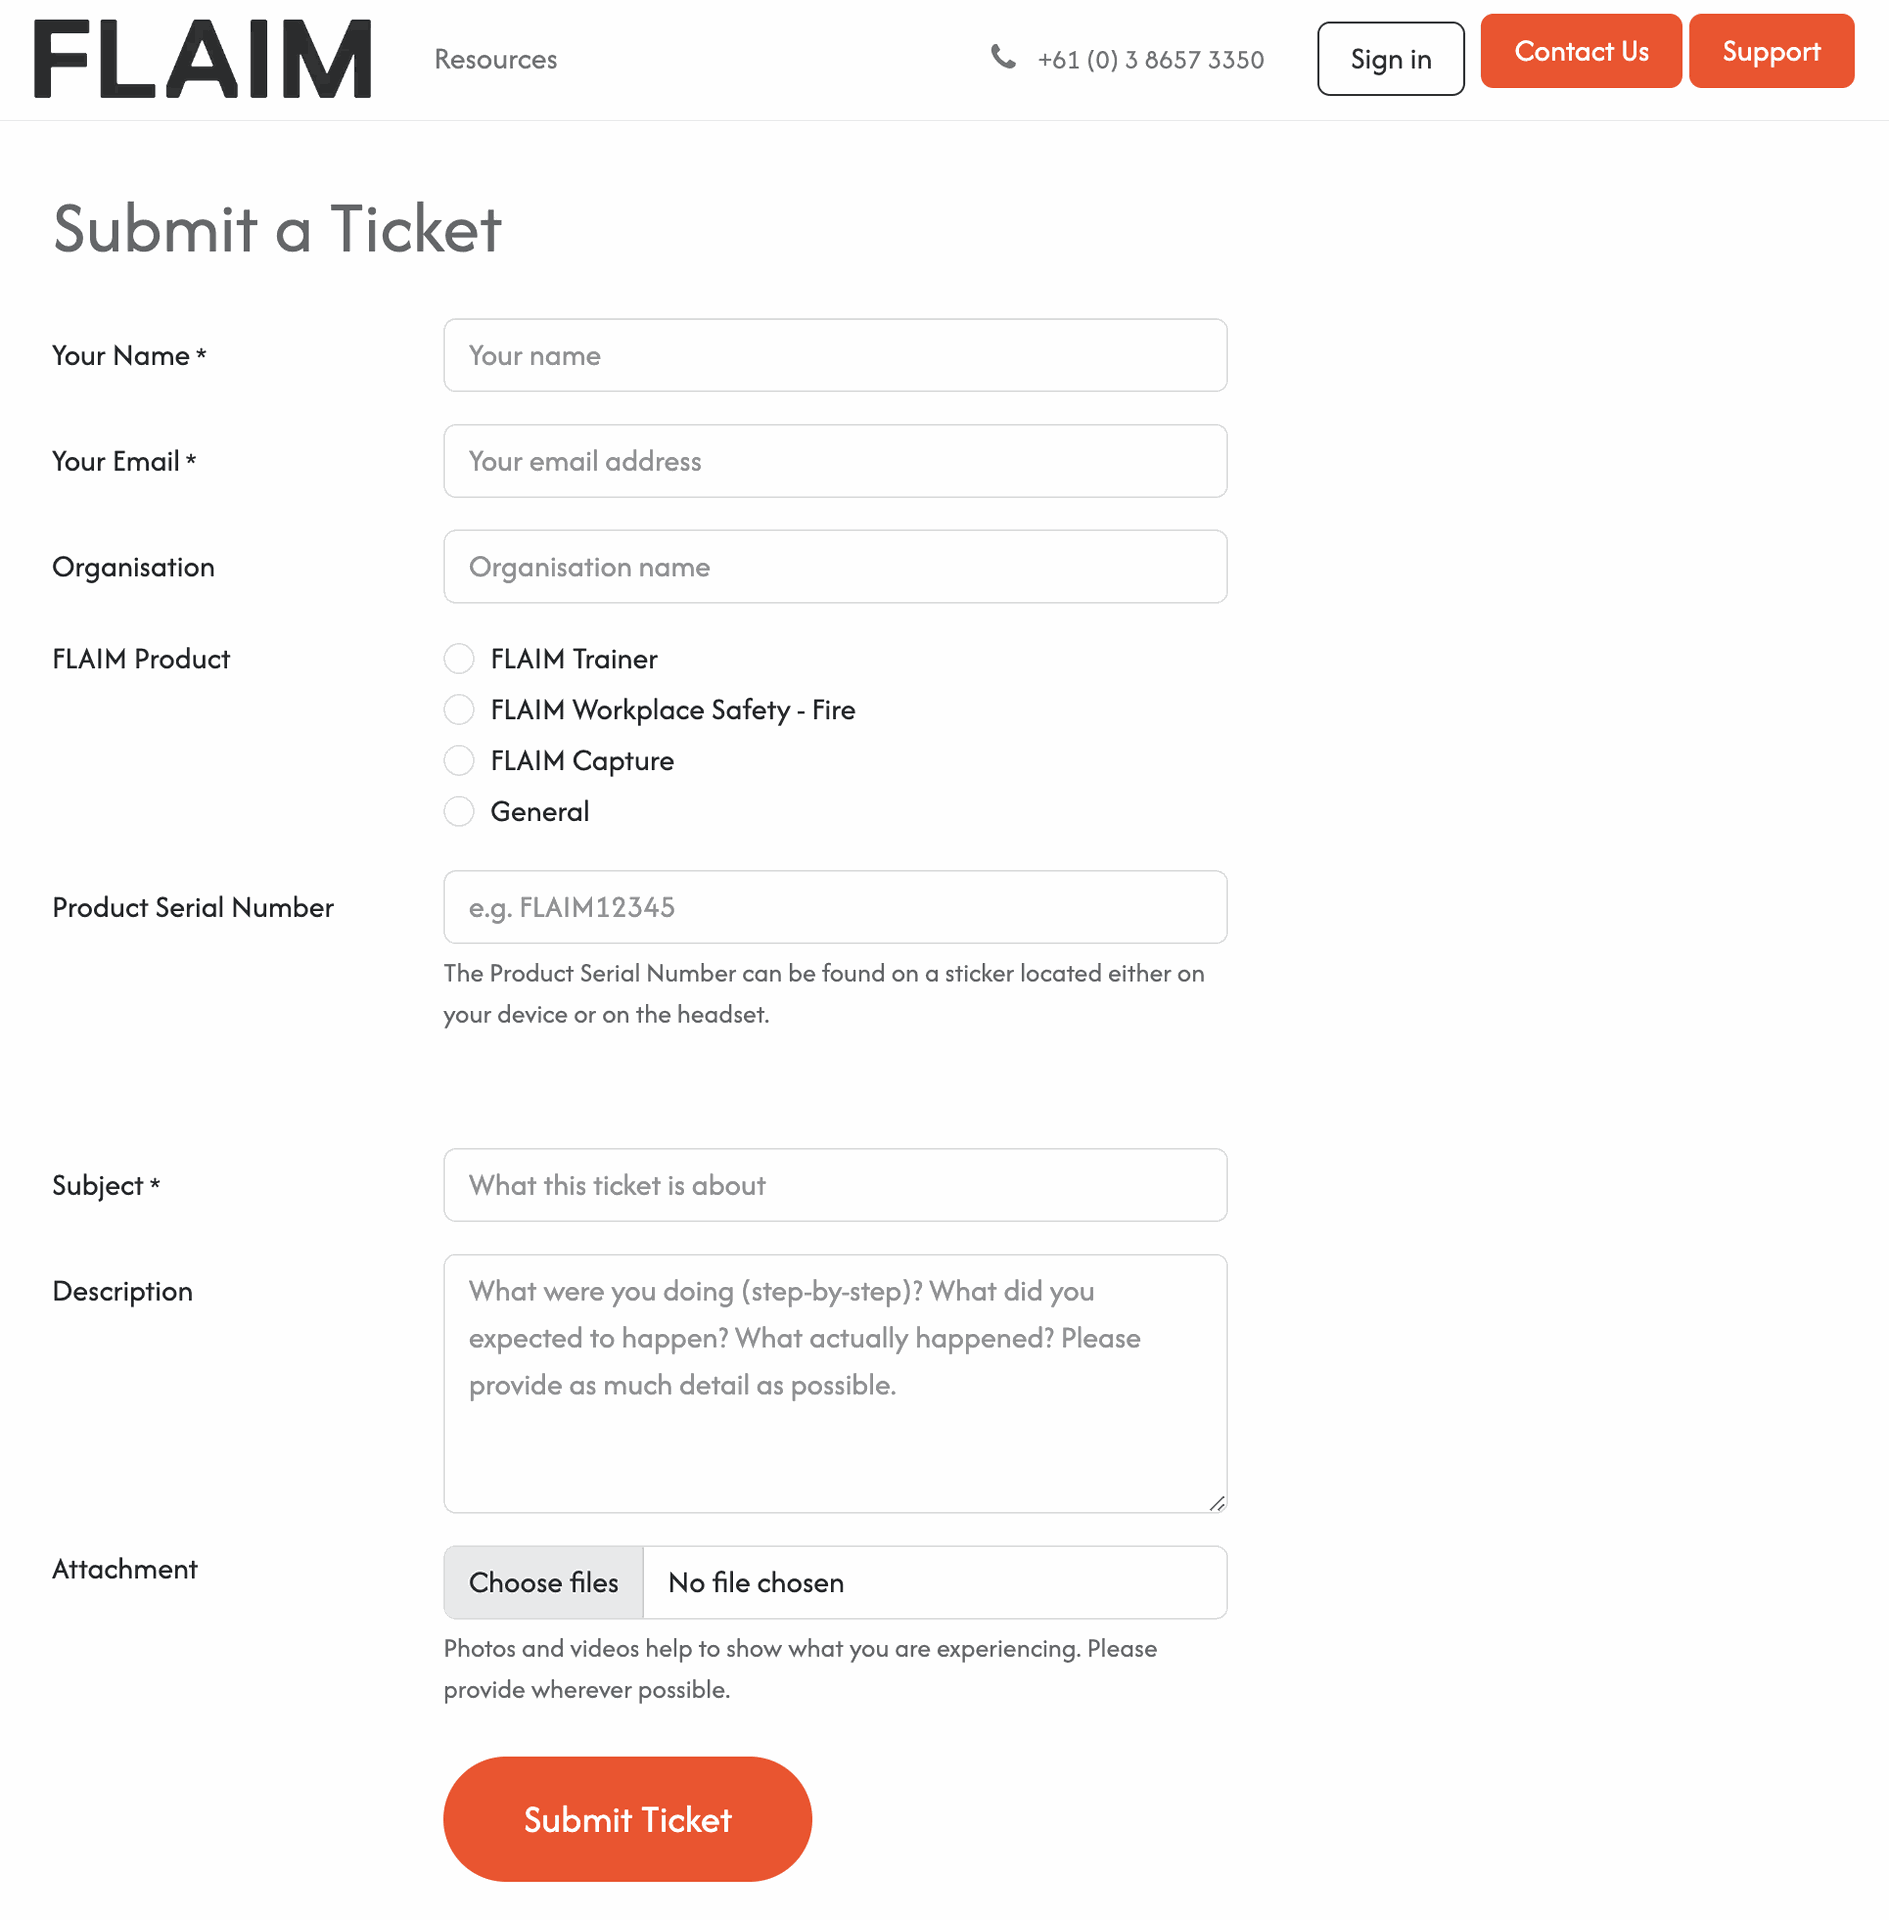Select the FLAIM Trainer radio option
The image size is (1889, 1920).
tap(459, 659)
